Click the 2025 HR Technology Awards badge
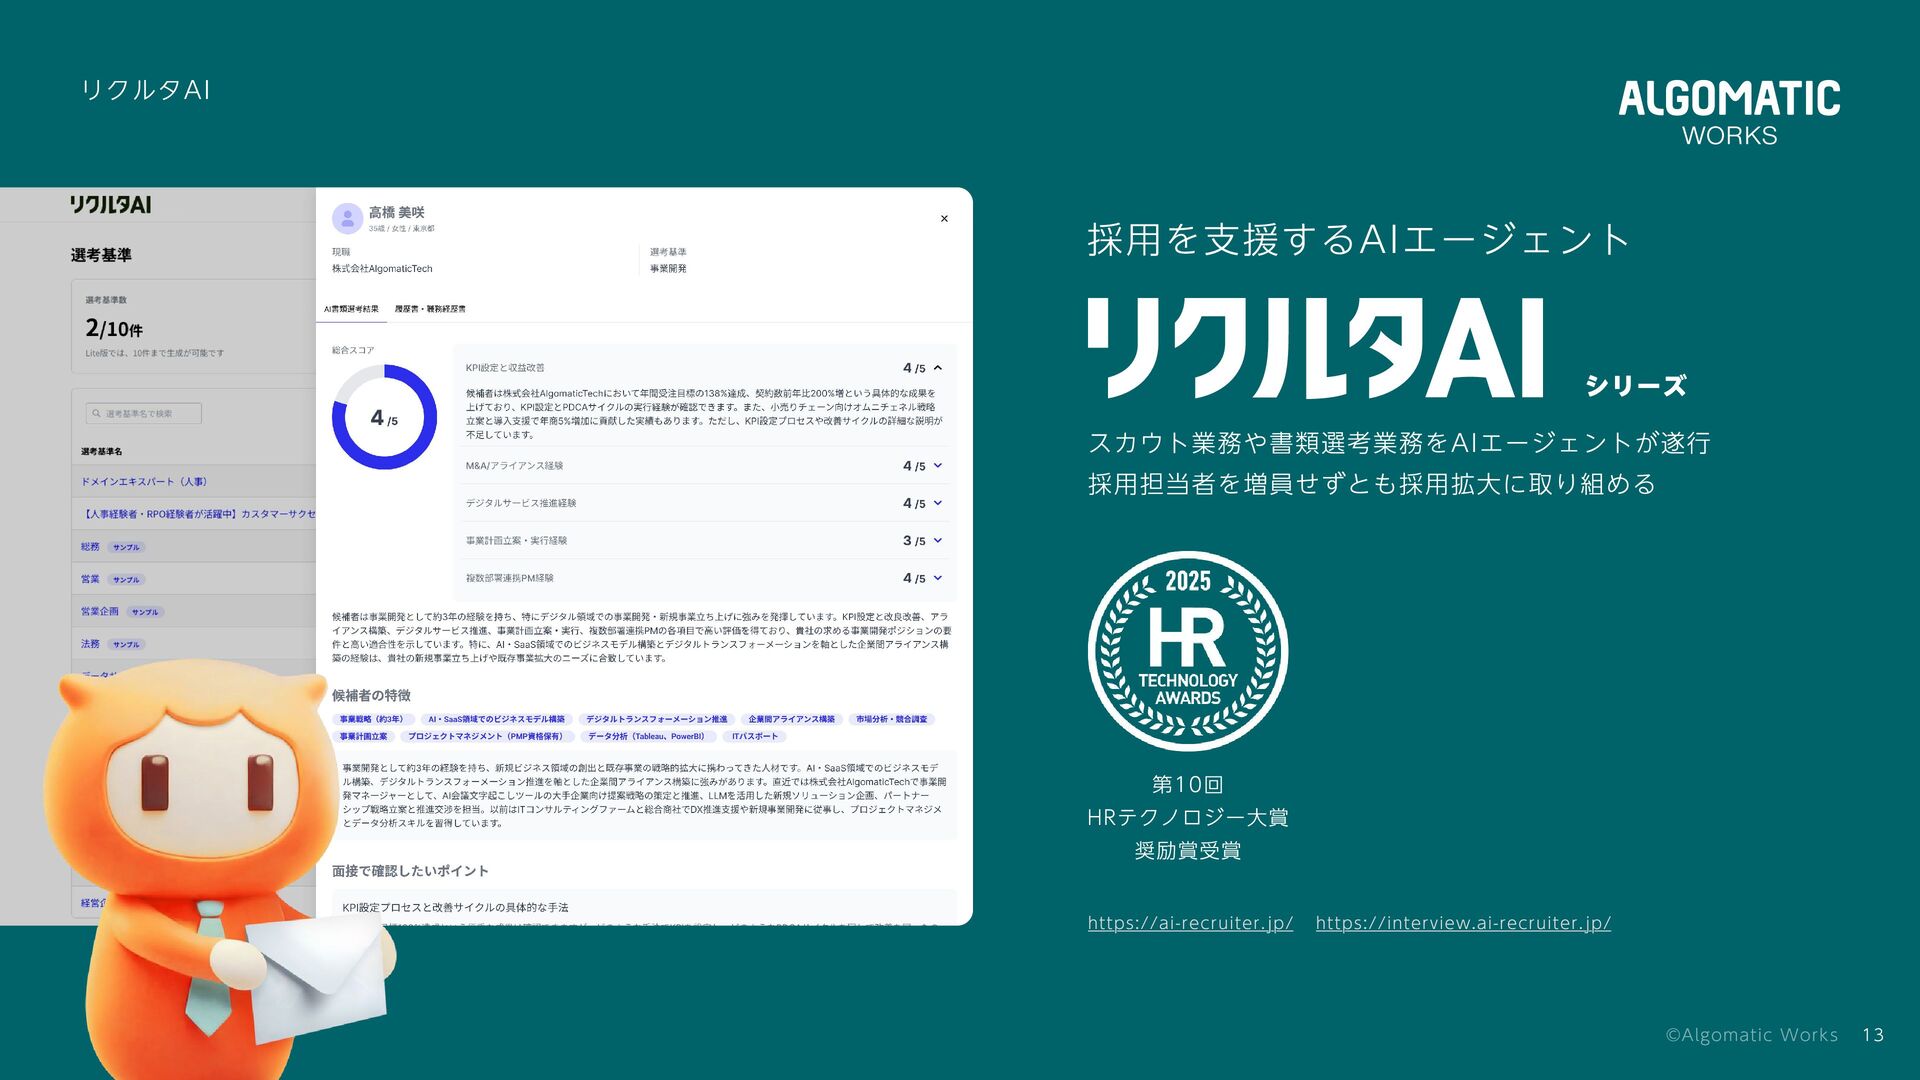Screen dimensions: 1920x1080 click(x=1187, y=651)
